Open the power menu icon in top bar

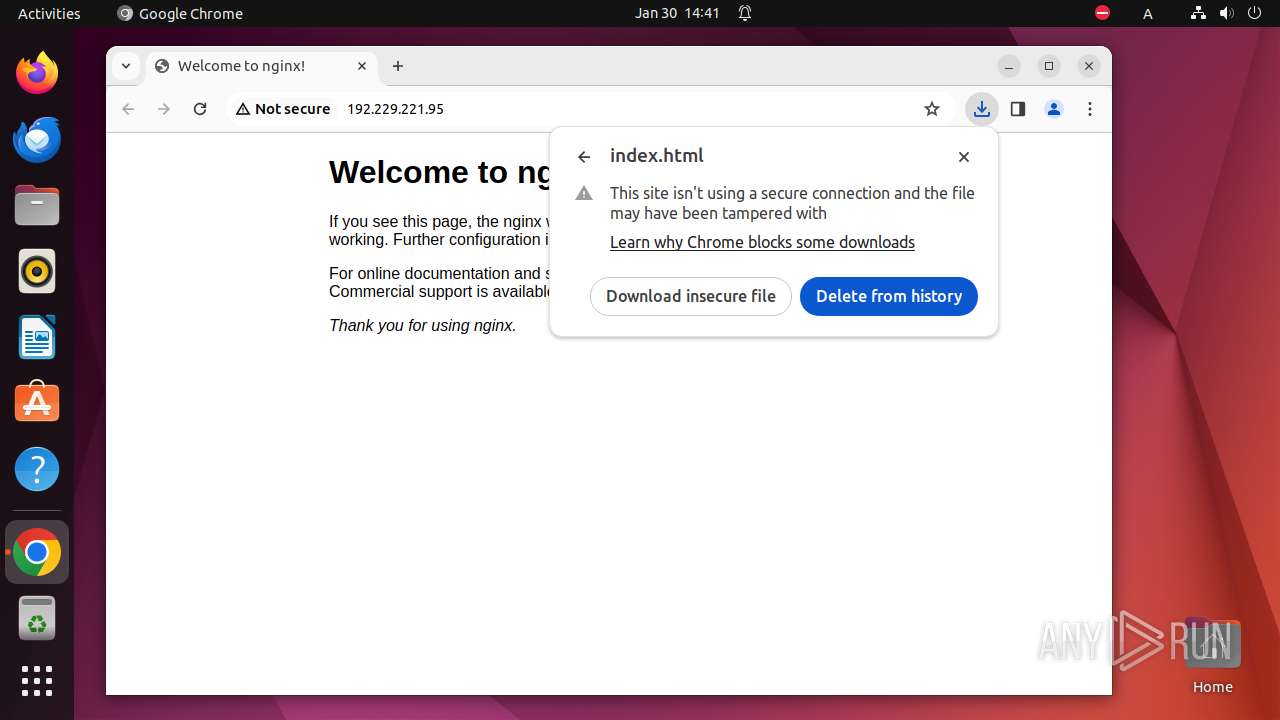[x=1255, y=13]
